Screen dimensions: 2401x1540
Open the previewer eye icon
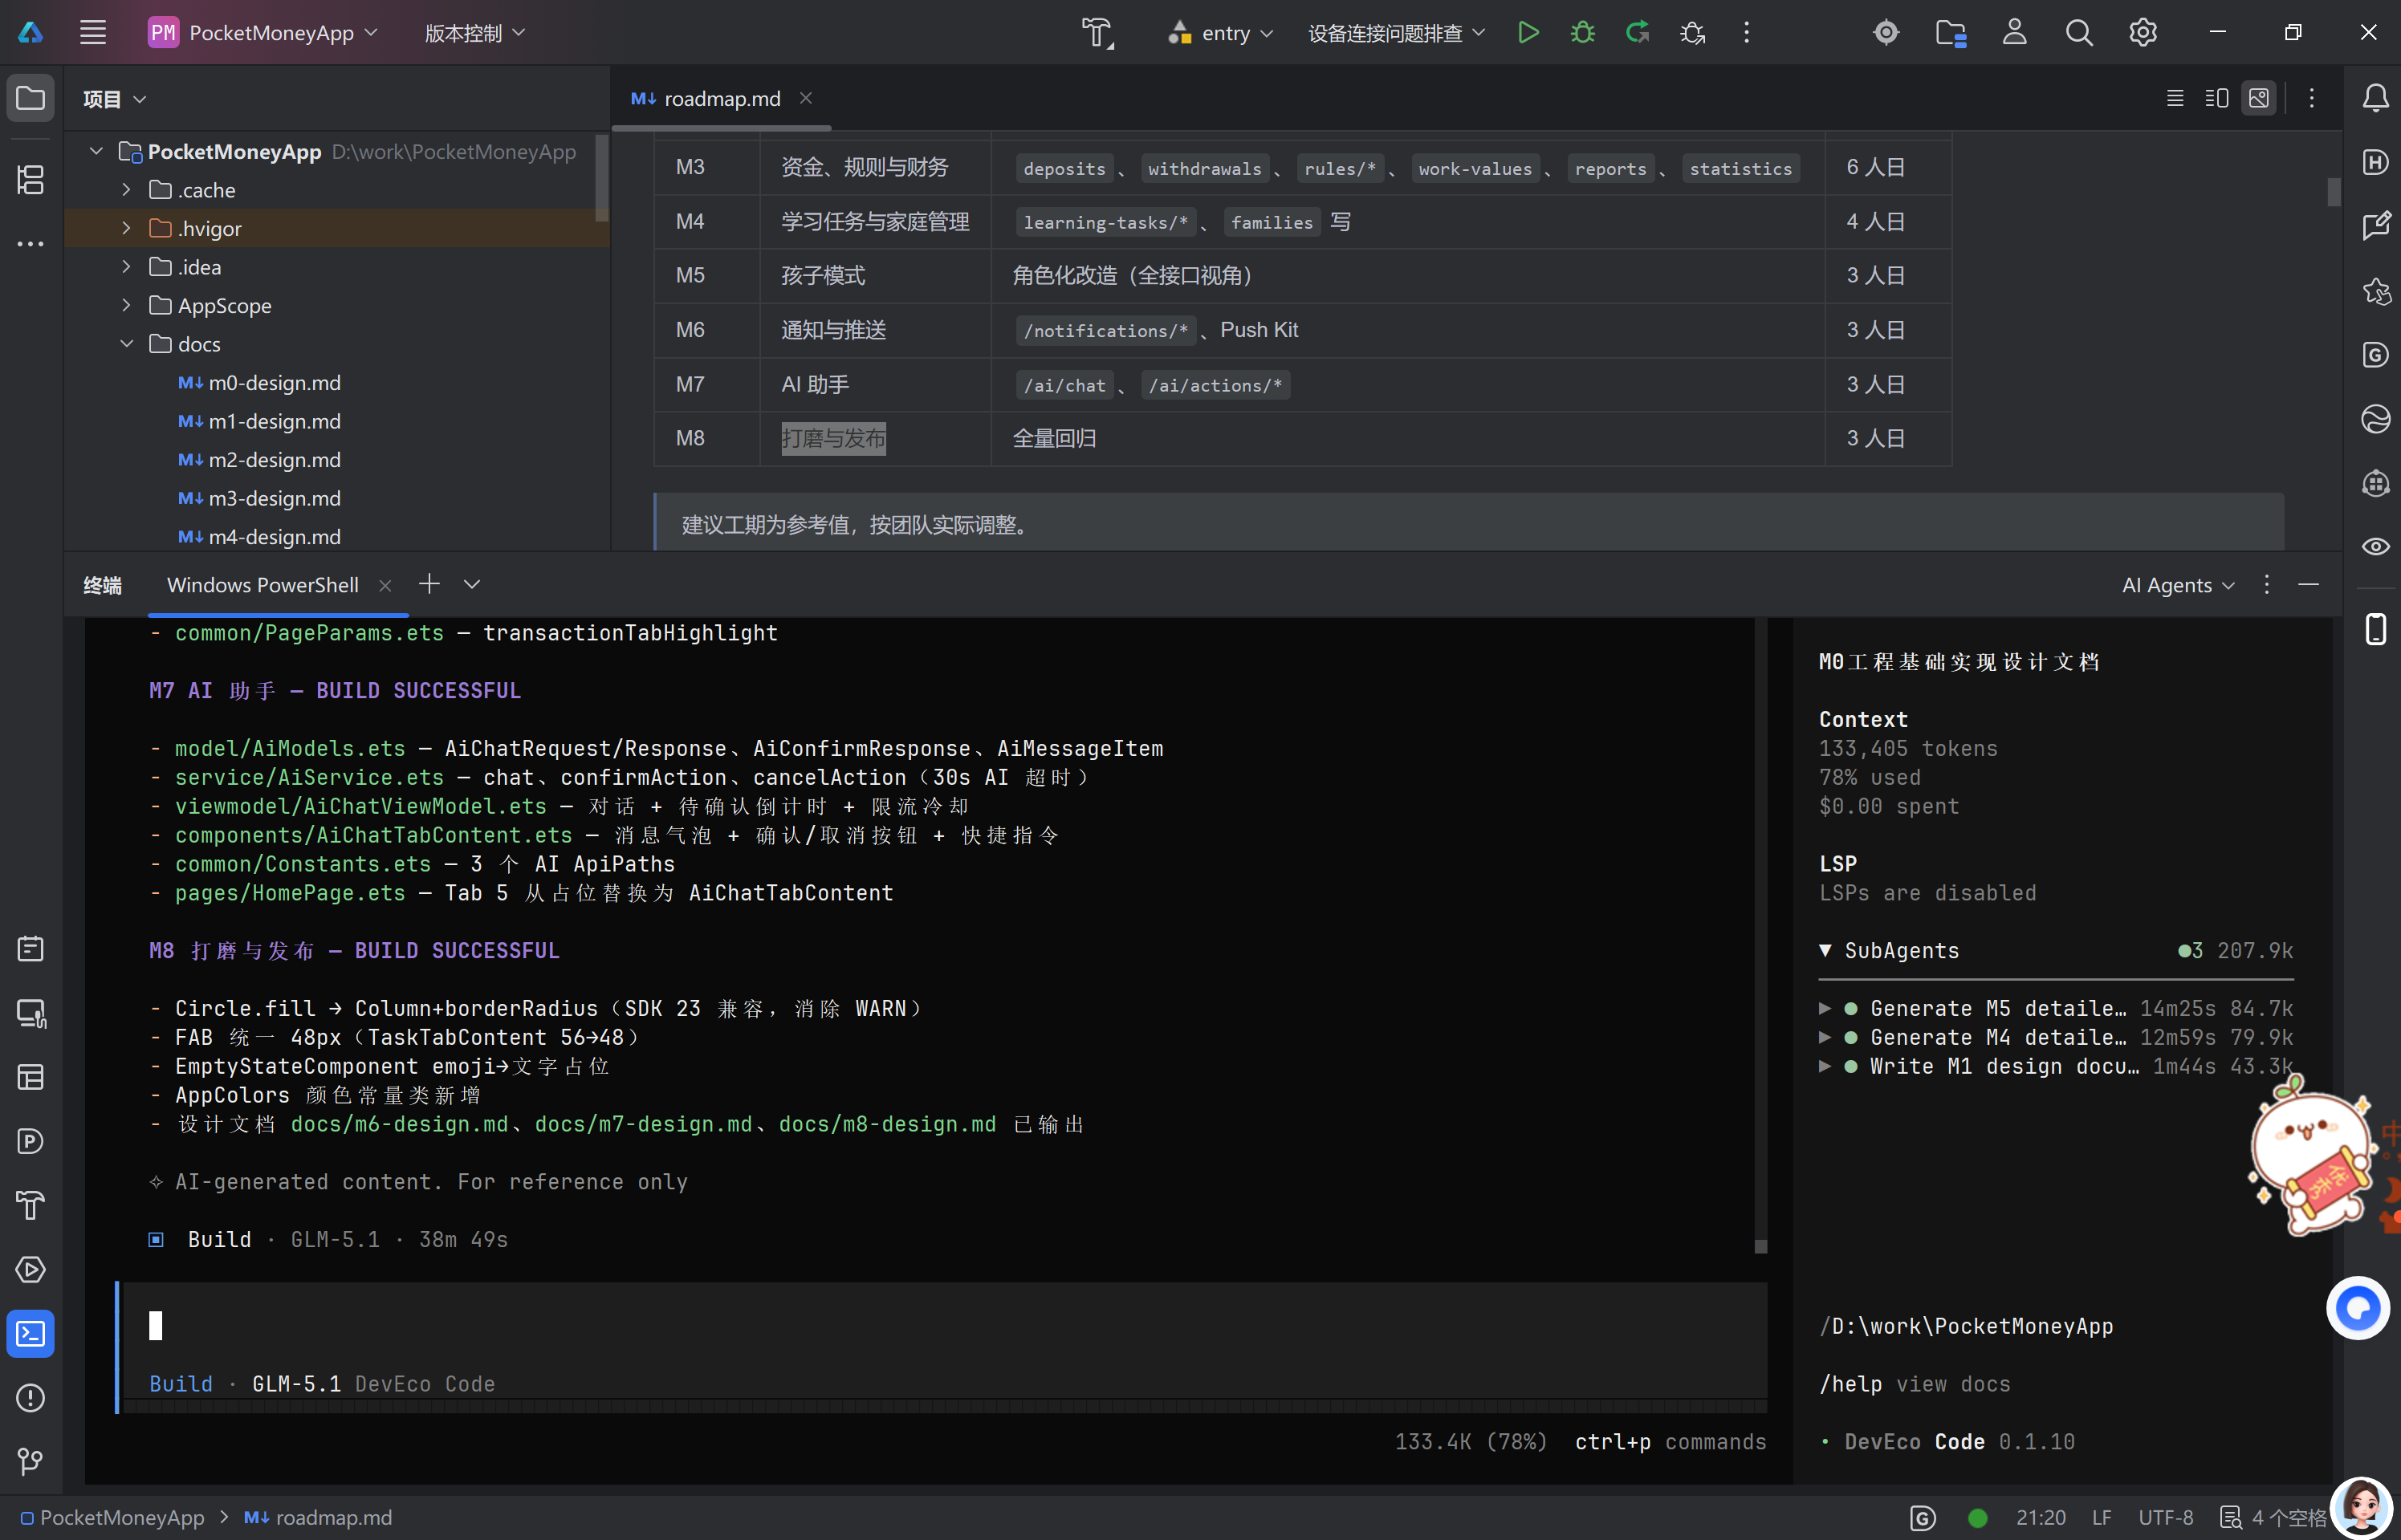point(2375,546)
